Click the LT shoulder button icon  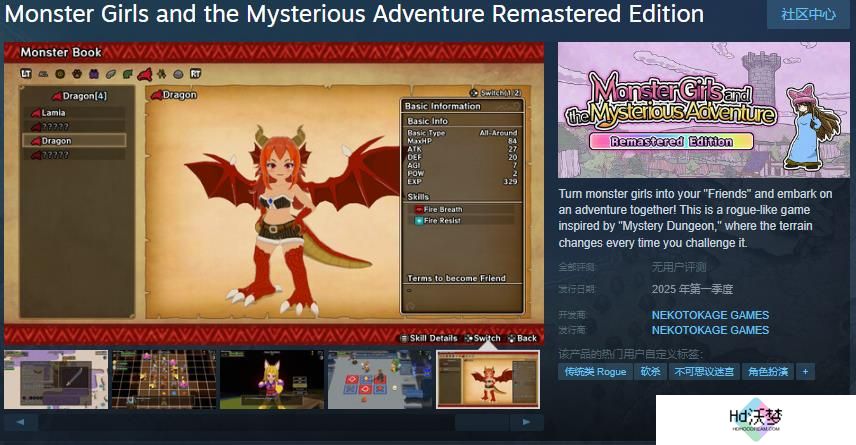(x=26, y=74)
